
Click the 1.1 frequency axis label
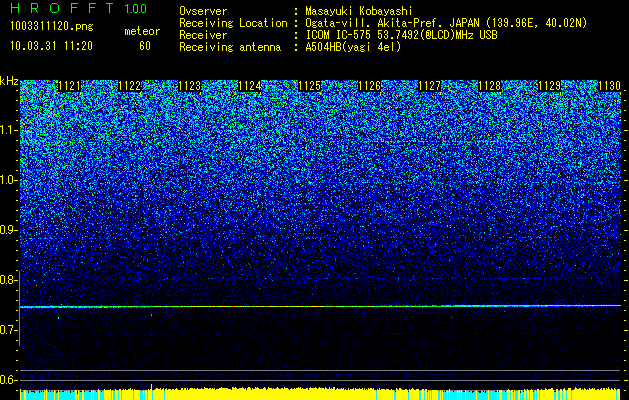(x=9, y=130)
